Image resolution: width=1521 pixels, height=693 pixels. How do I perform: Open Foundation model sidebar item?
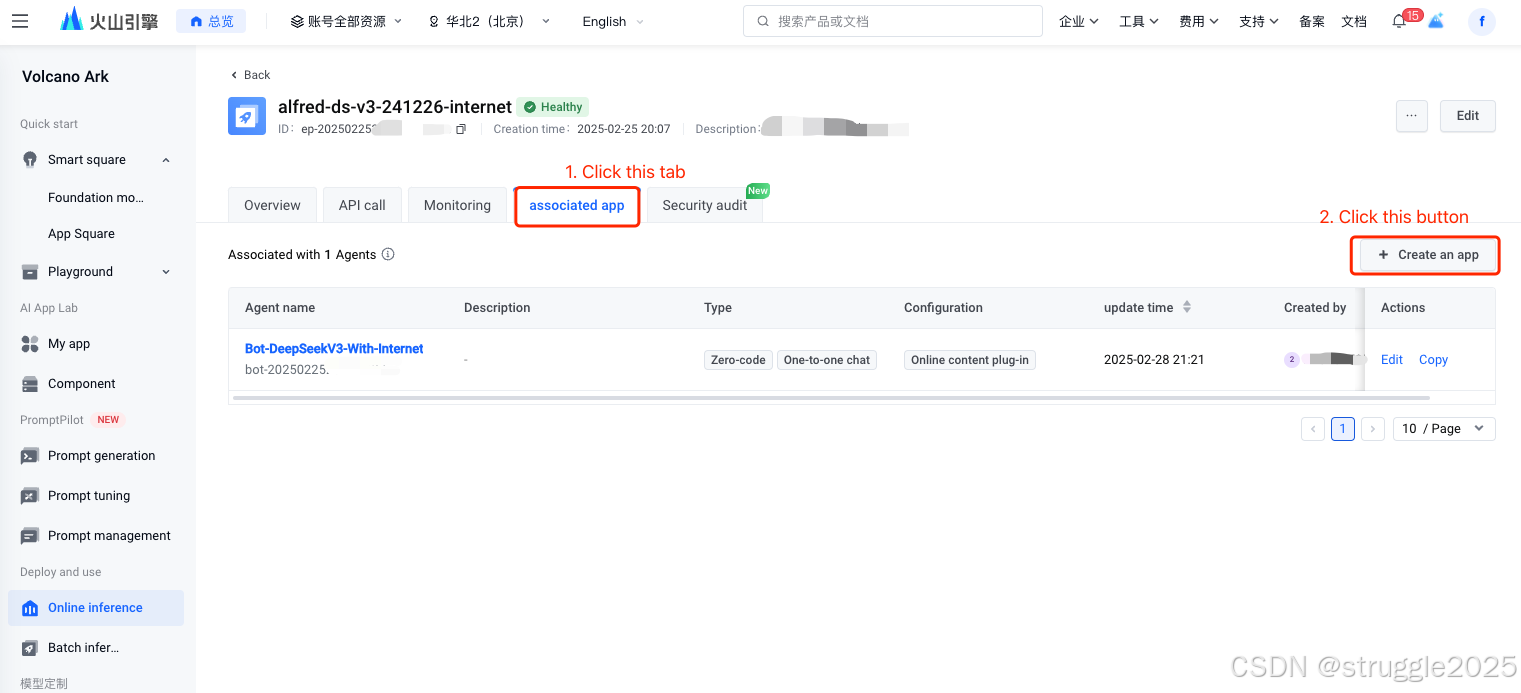[96, 198]
